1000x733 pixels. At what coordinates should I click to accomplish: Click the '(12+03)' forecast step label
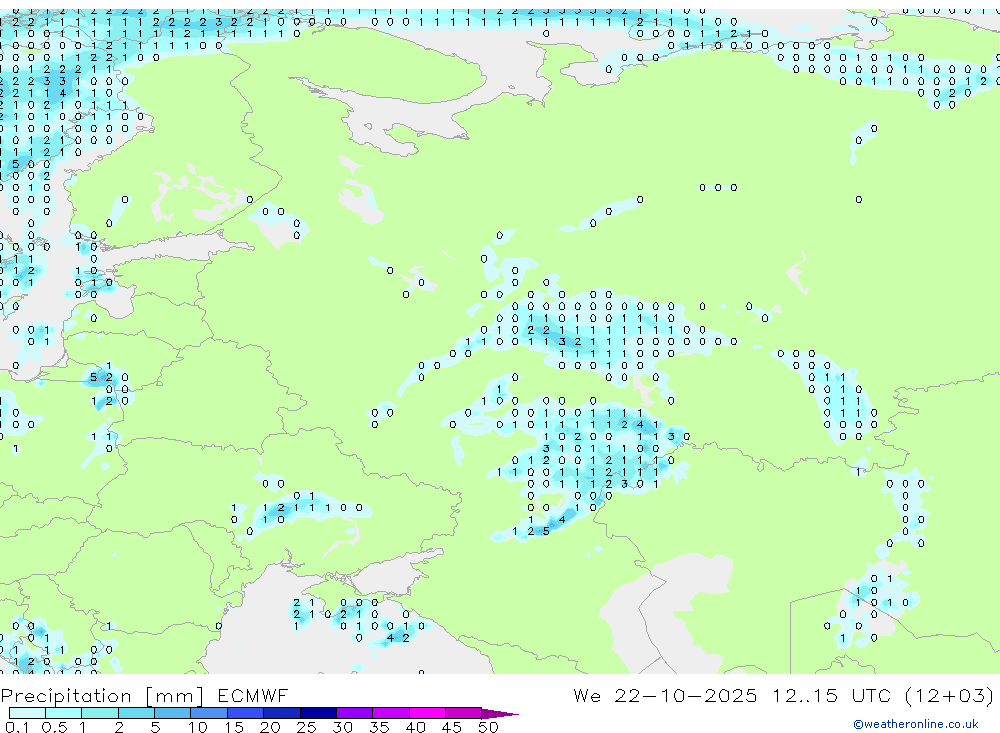coord(950,695)
